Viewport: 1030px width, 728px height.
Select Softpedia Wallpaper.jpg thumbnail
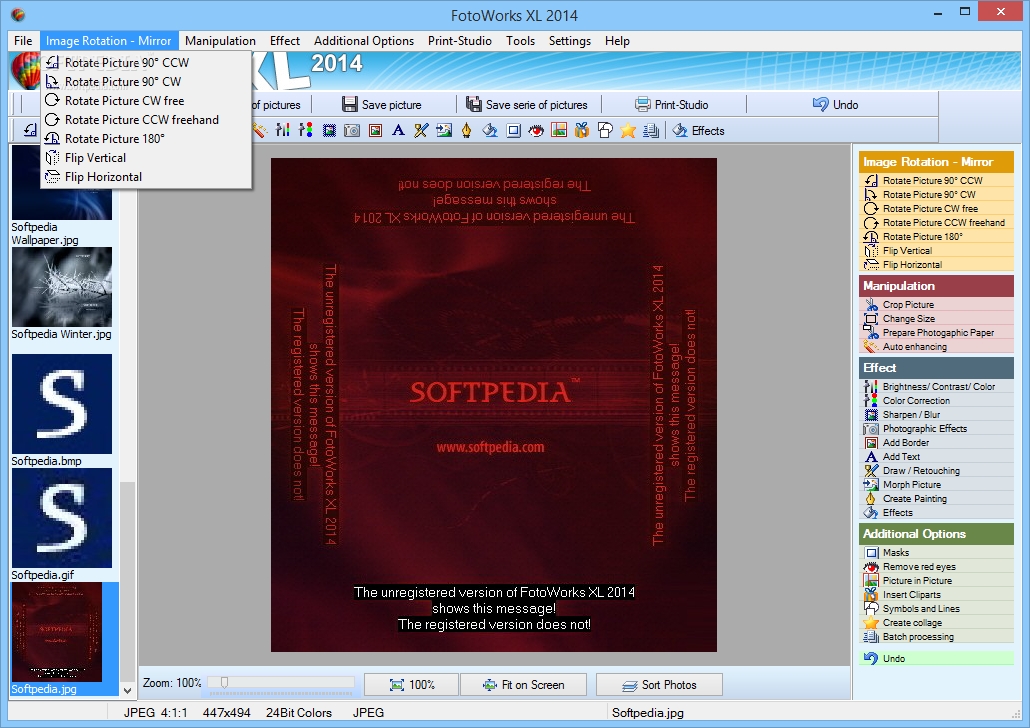[x=62, y=183]
